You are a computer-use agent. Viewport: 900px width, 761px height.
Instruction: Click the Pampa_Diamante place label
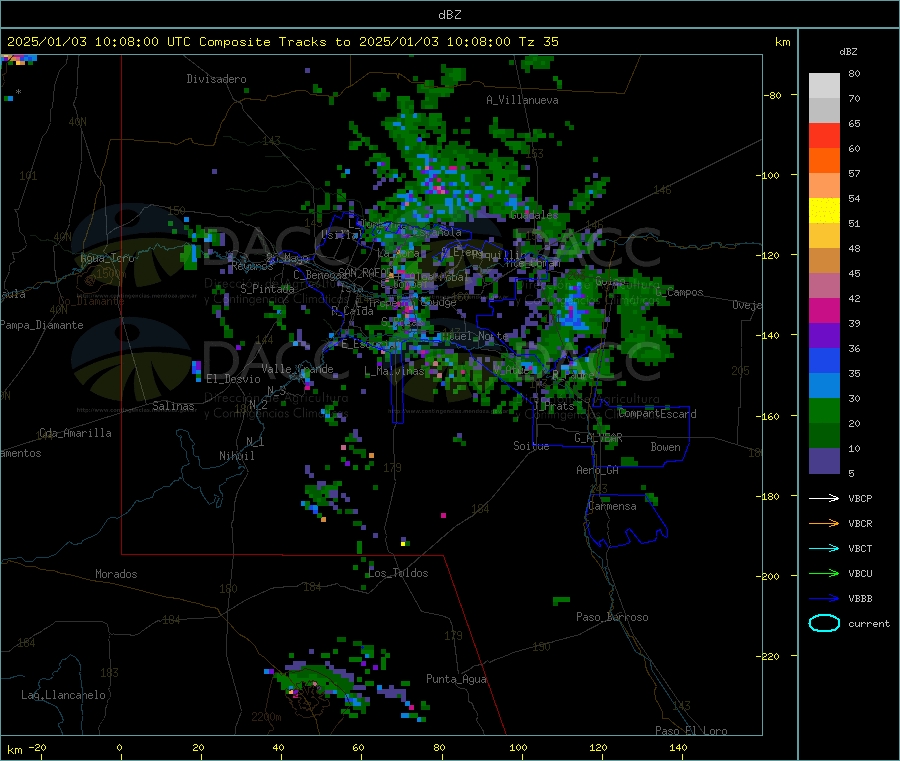tap(41, 325)
